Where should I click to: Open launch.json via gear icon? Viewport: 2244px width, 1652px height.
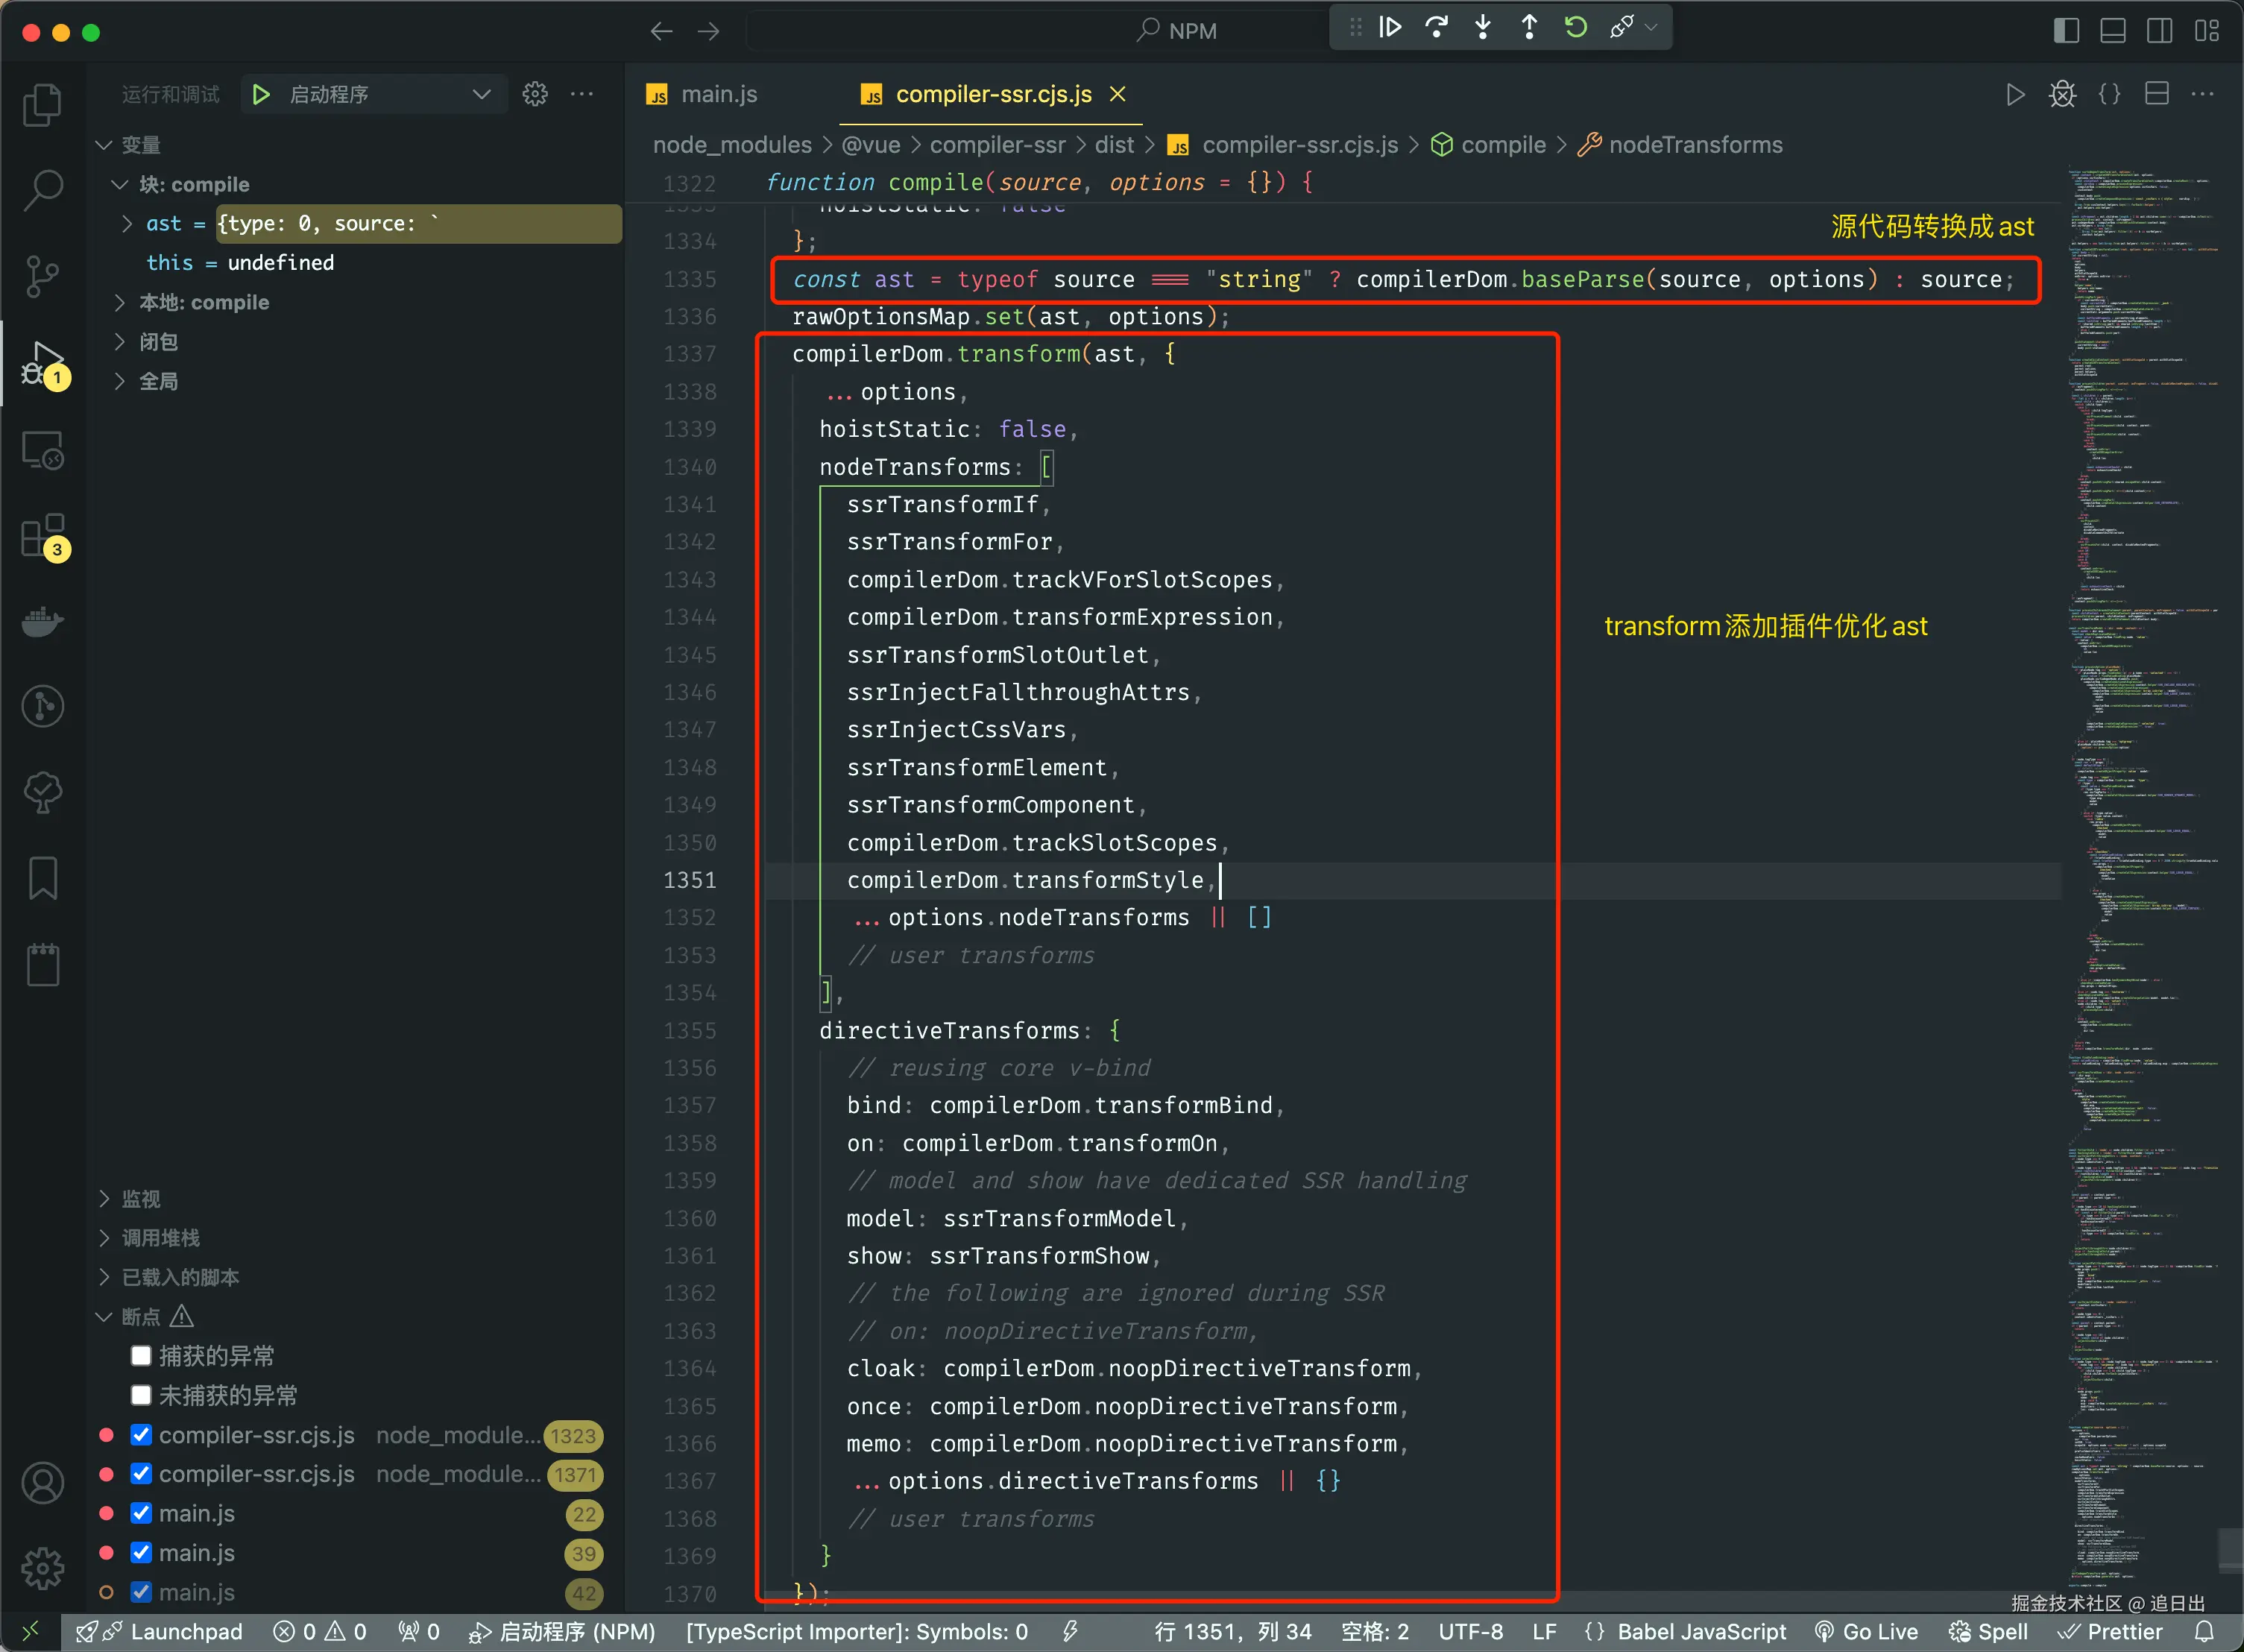(535, 94)
